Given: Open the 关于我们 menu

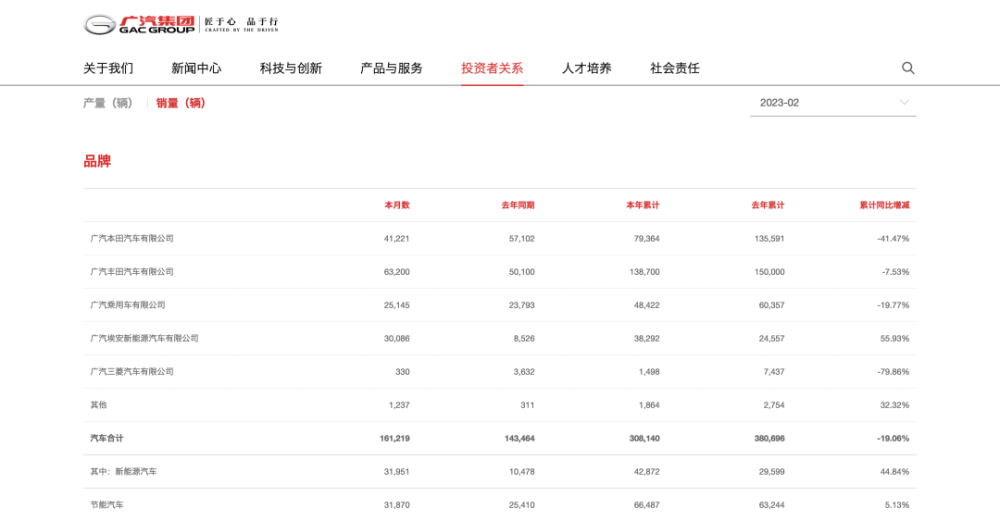Looking at the screenshot, I should pyautogui.click(x=108, y=68).
